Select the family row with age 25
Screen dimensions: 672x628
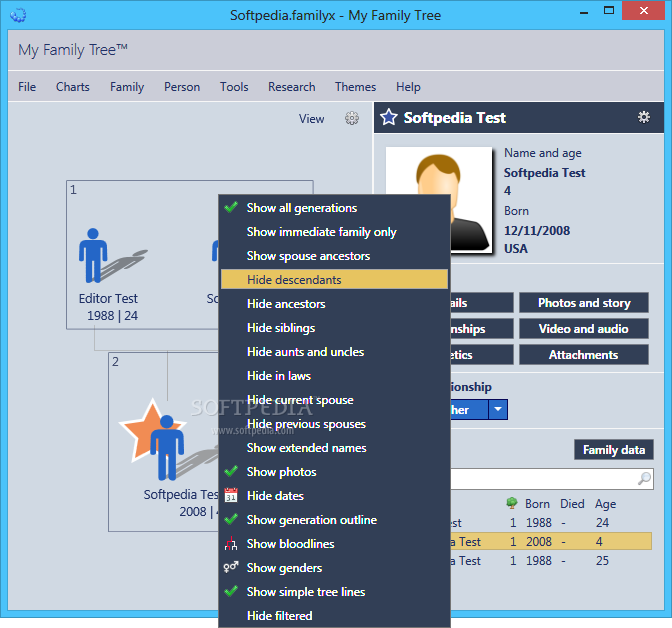pyautogui.click(x=551, y=560)
